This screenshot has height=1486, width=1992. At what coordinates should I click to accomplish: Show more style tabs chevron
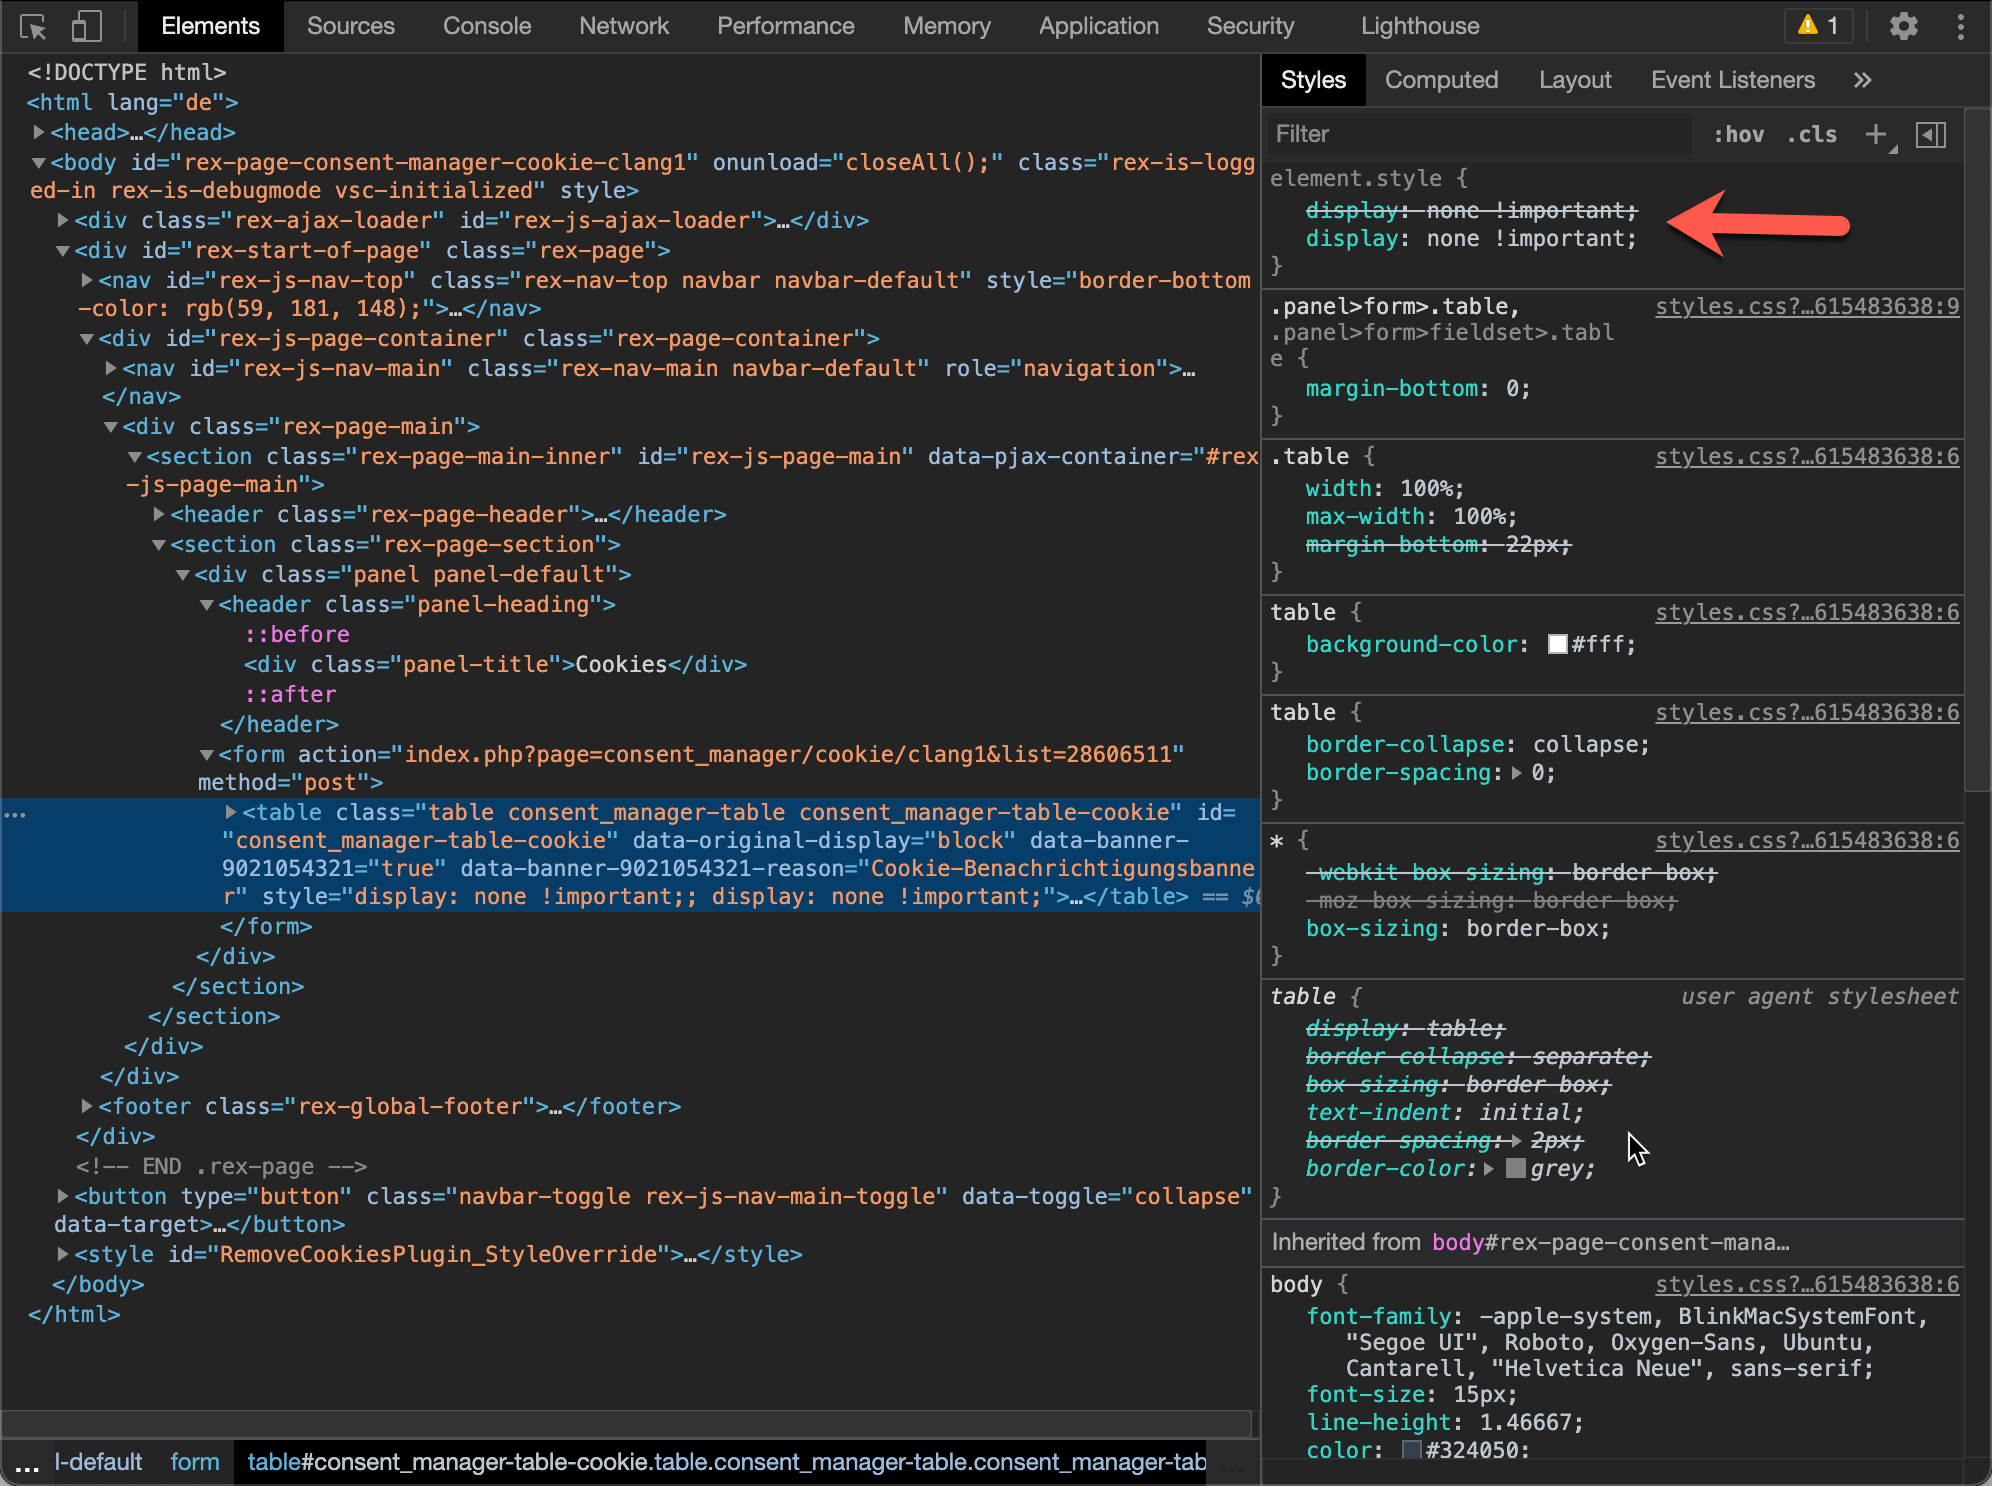(1862, 80)
